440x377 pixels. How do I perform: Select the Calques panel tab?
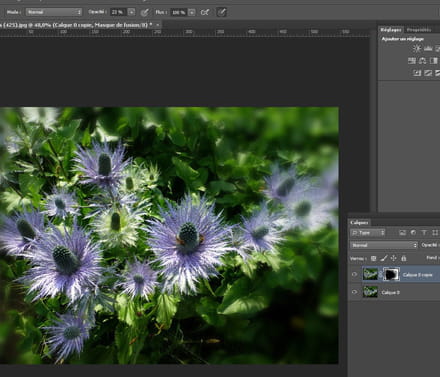[x=359, y=223]
